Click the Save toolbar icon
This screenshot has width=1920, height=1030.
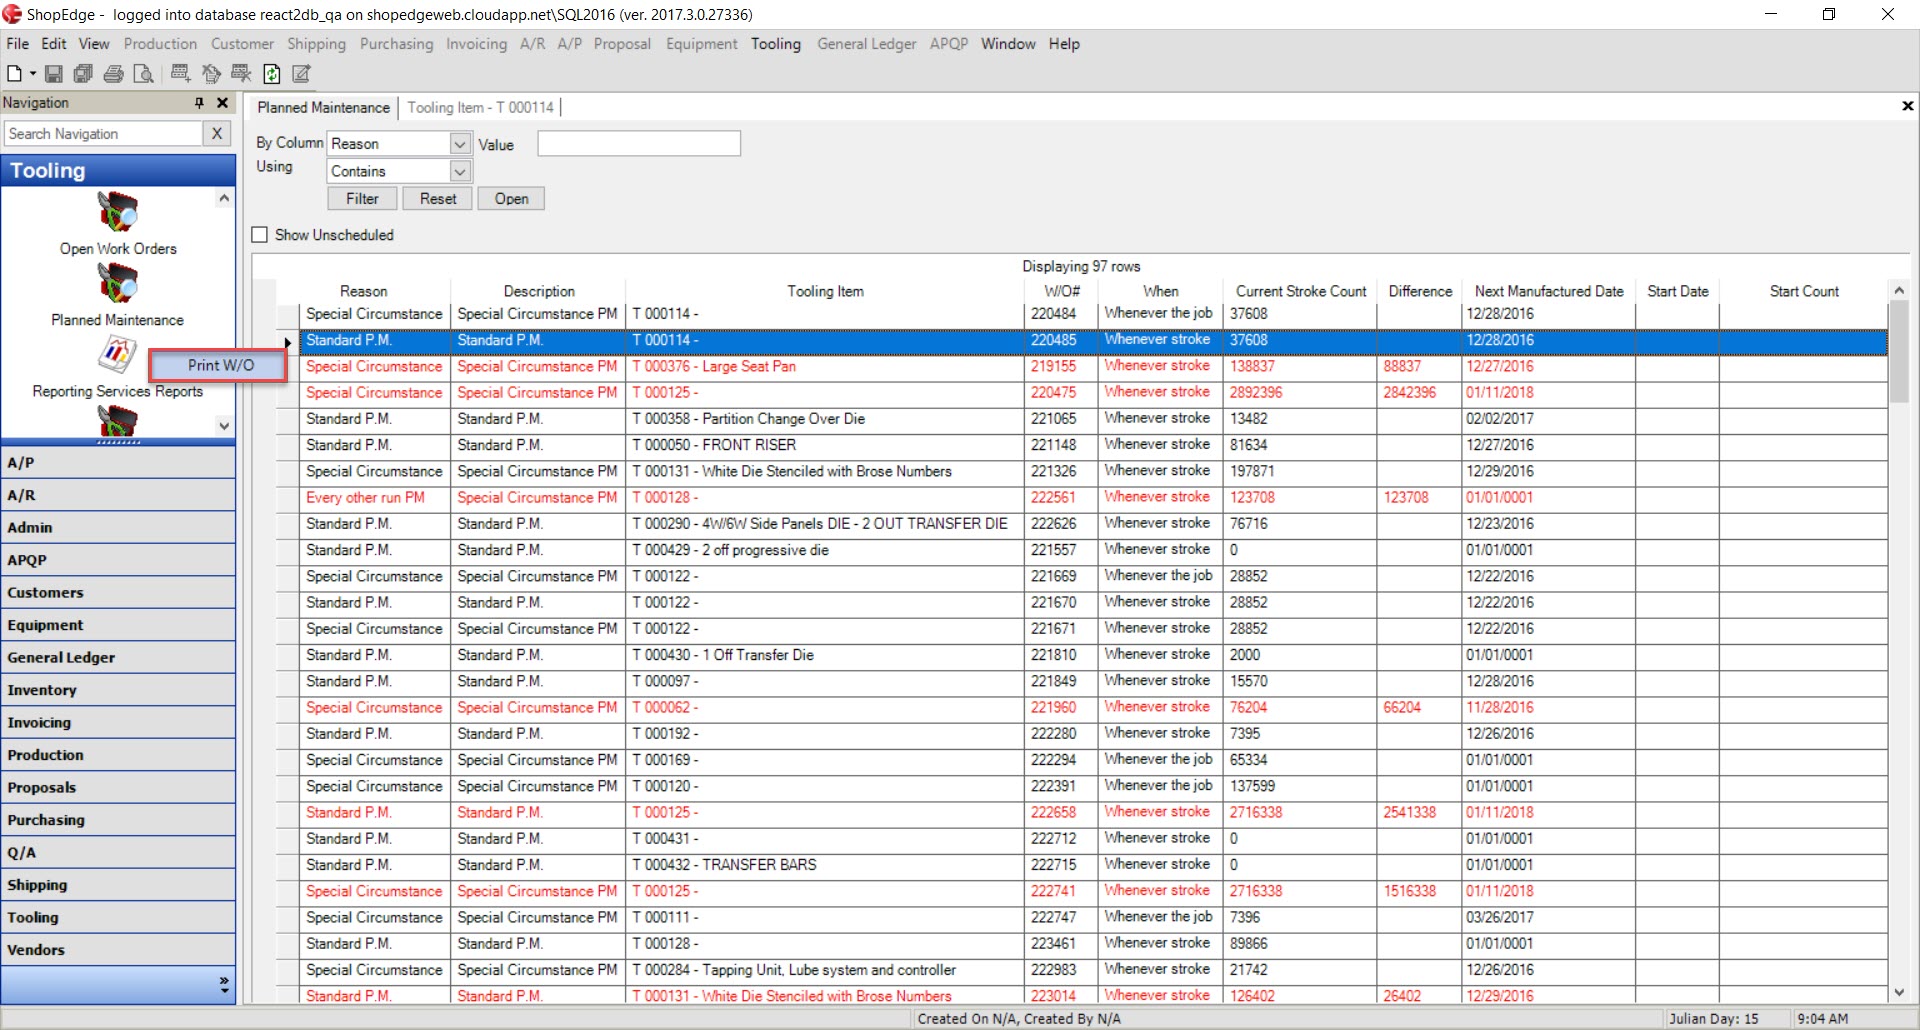point(54,74)
